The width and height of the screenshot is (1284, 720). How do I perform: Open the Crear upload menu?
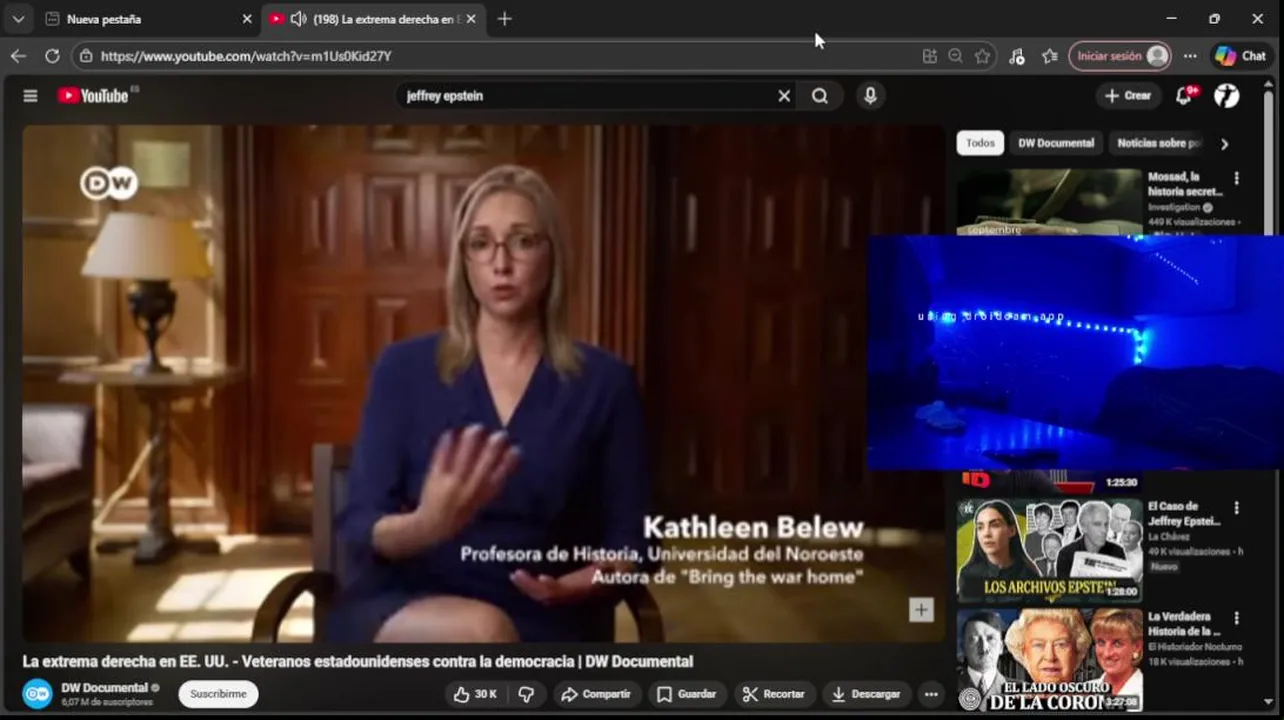[1128, 96]
